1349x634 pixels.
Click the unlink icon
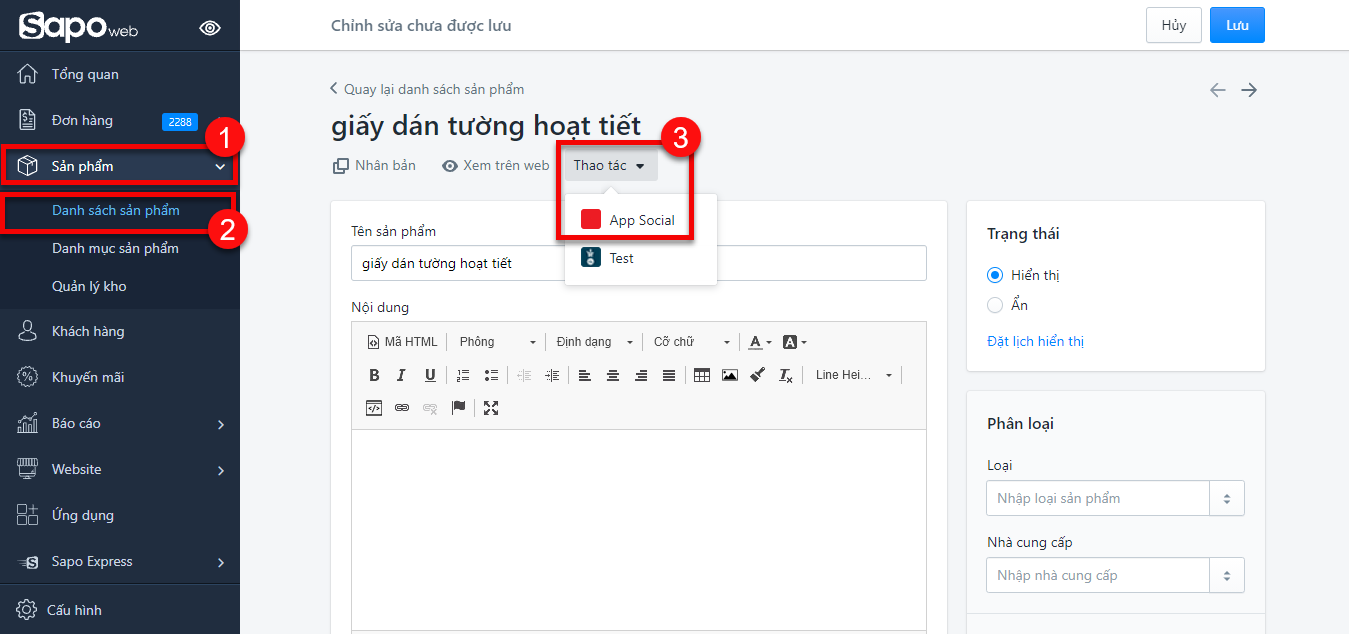click(x=430, y=408)
